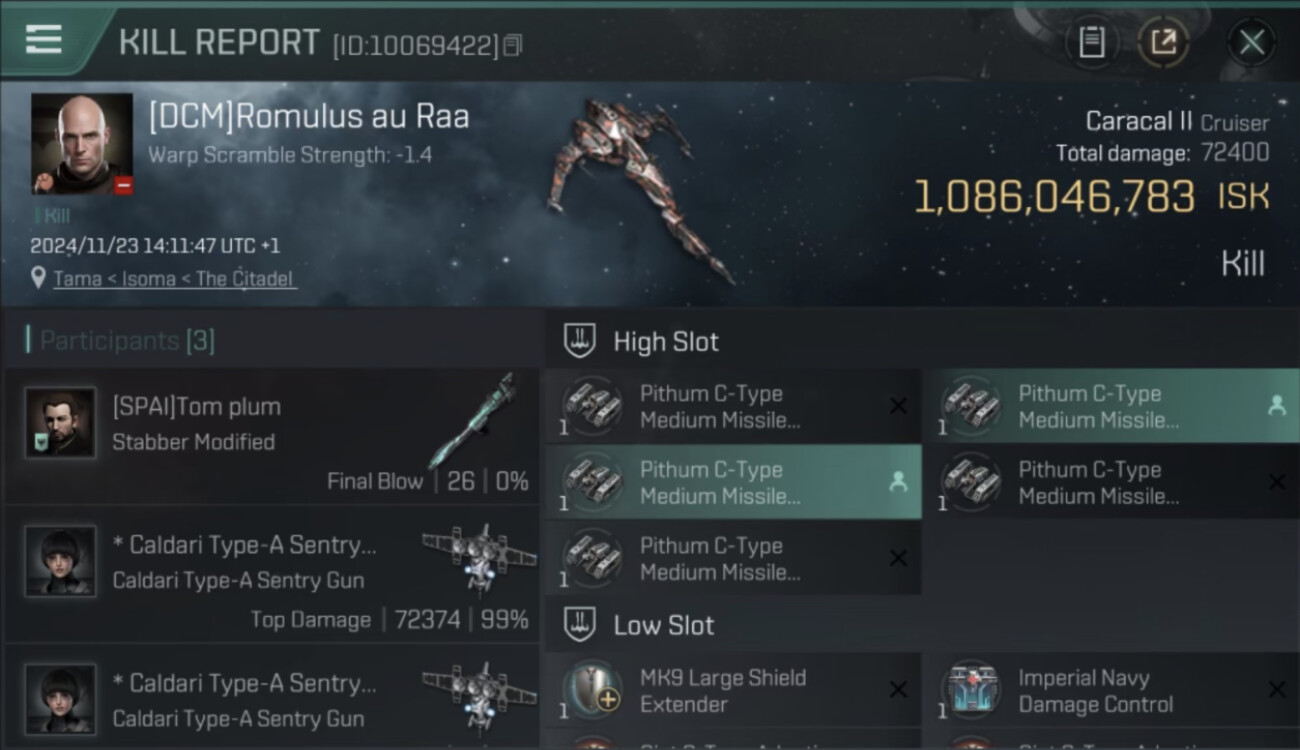Open Tama Isoma The Citadel location link

(x=175, y=279)
